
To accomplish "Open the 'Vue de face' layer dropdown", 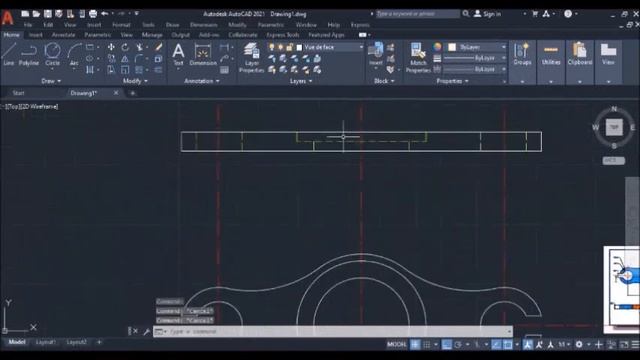I will pyautogui.click(x=330, y=47).
